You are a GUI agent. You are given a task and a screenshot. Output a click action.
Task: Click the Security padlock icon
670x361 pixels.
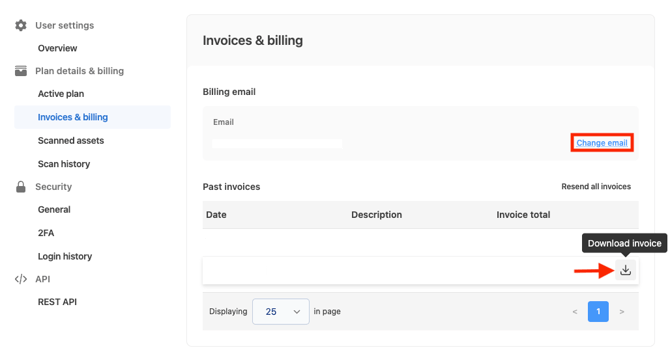point(21,187)
